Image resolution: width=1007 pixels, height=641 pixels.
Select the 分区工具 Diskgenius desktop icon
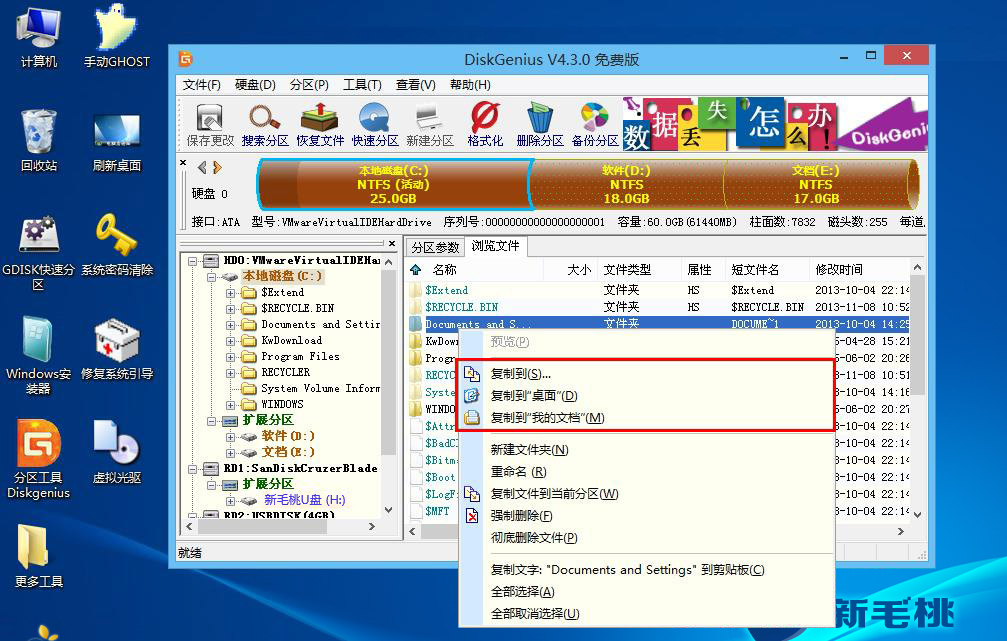39,459
